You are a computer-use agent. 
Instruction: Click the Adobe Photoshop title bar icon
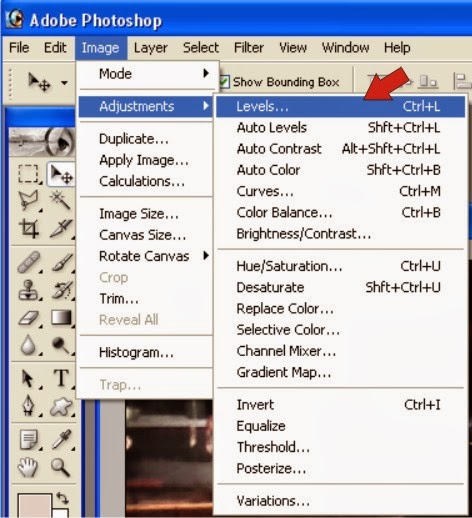click(x=14, y=19)
